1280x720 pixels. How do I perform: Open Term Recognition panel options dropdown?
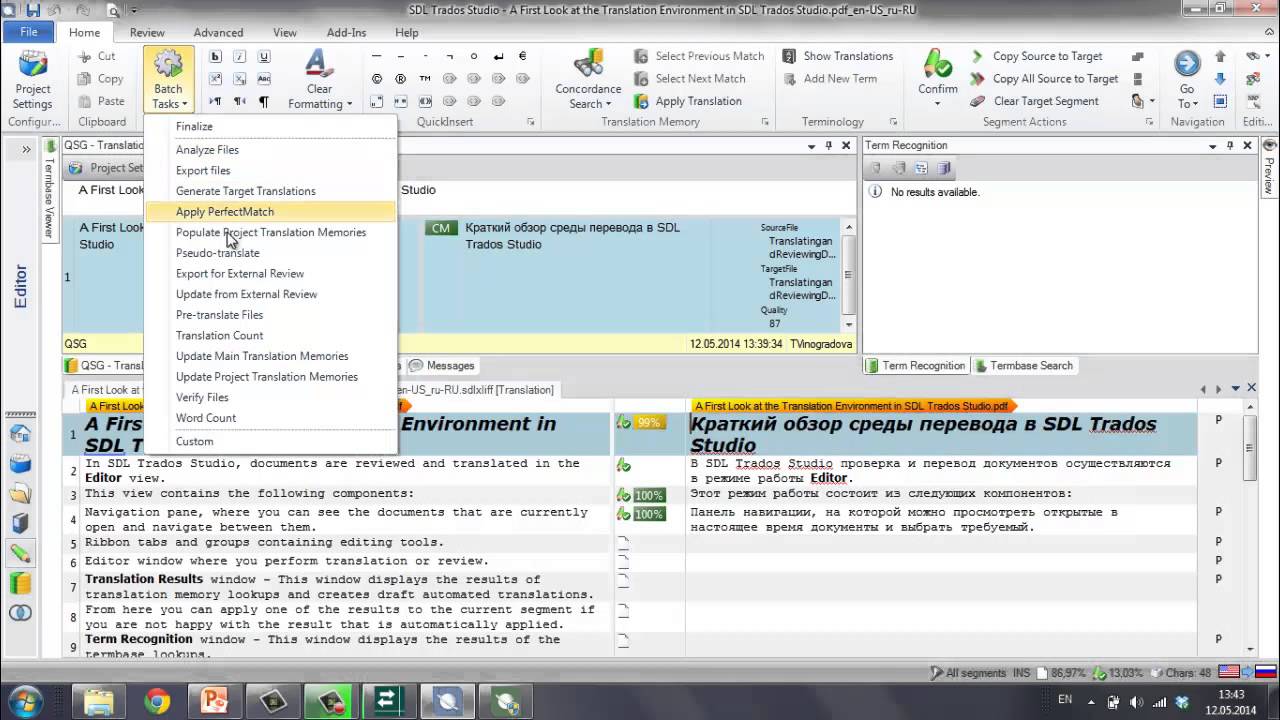click(1213, 146)
